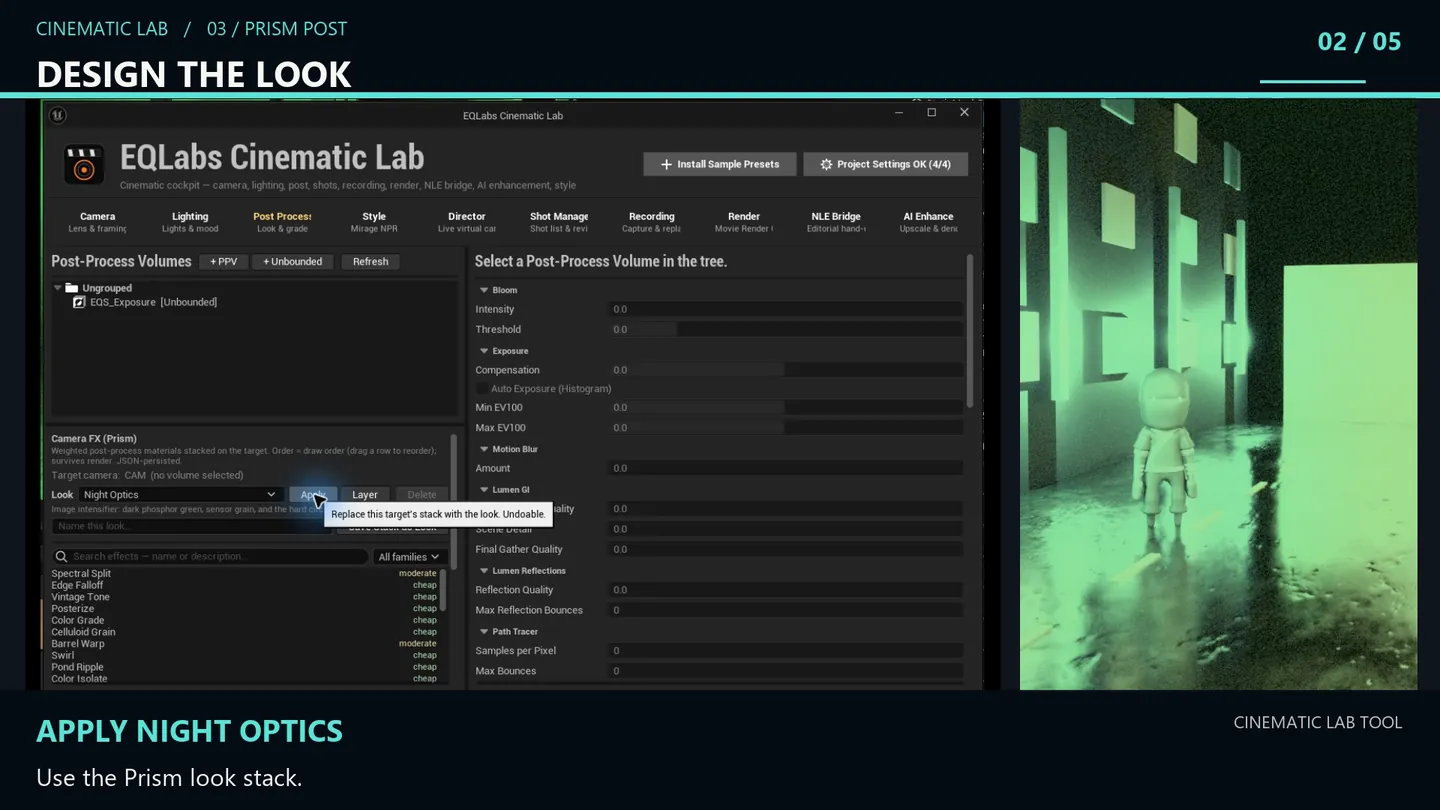Switch to the Lighting tab

point(190,222)
